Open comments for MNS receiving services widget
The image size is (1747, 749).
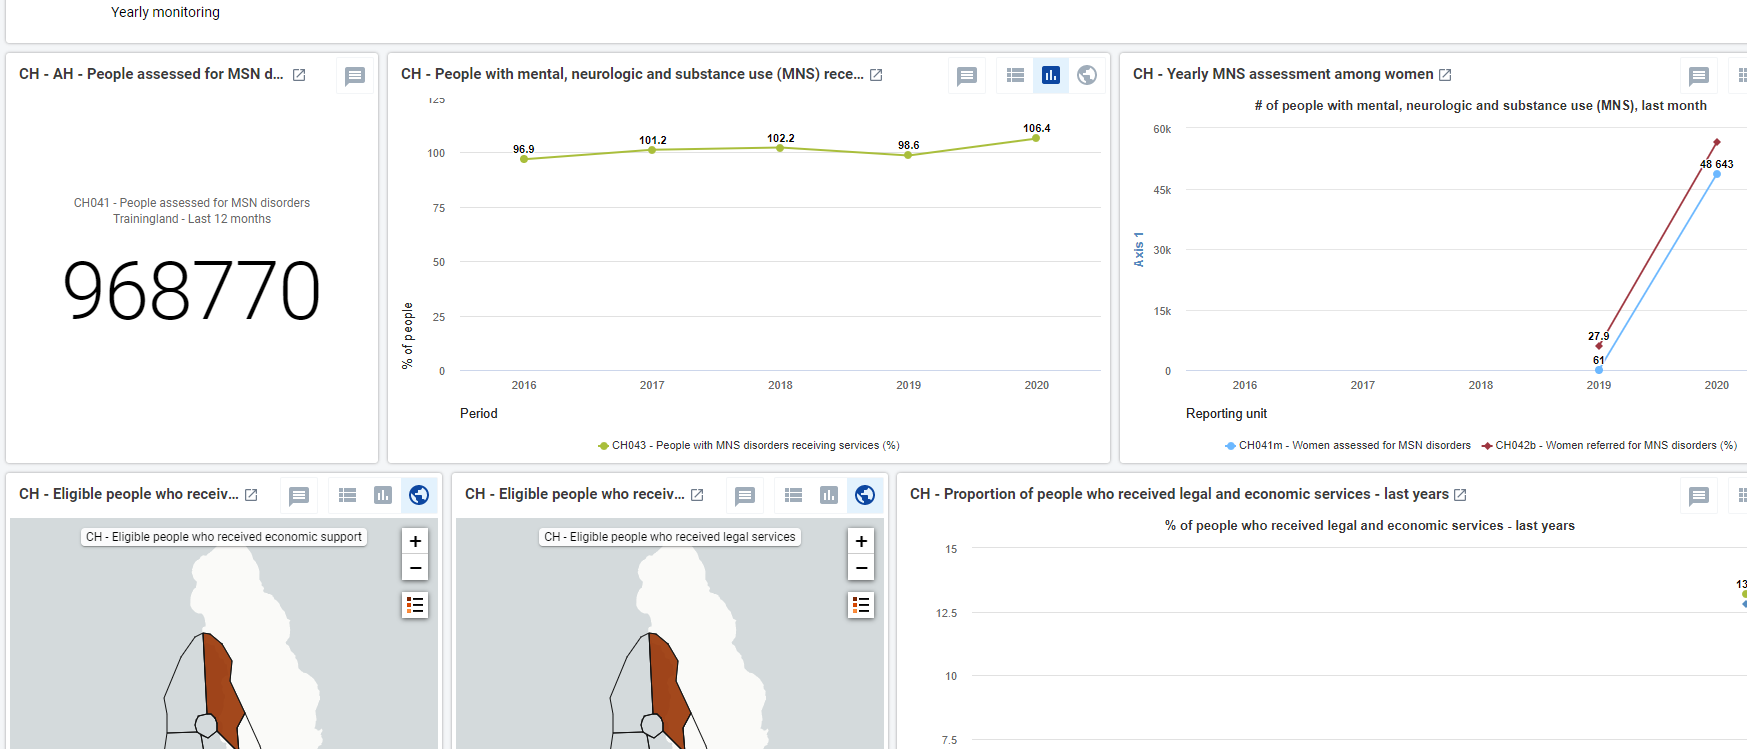(967, 76)
